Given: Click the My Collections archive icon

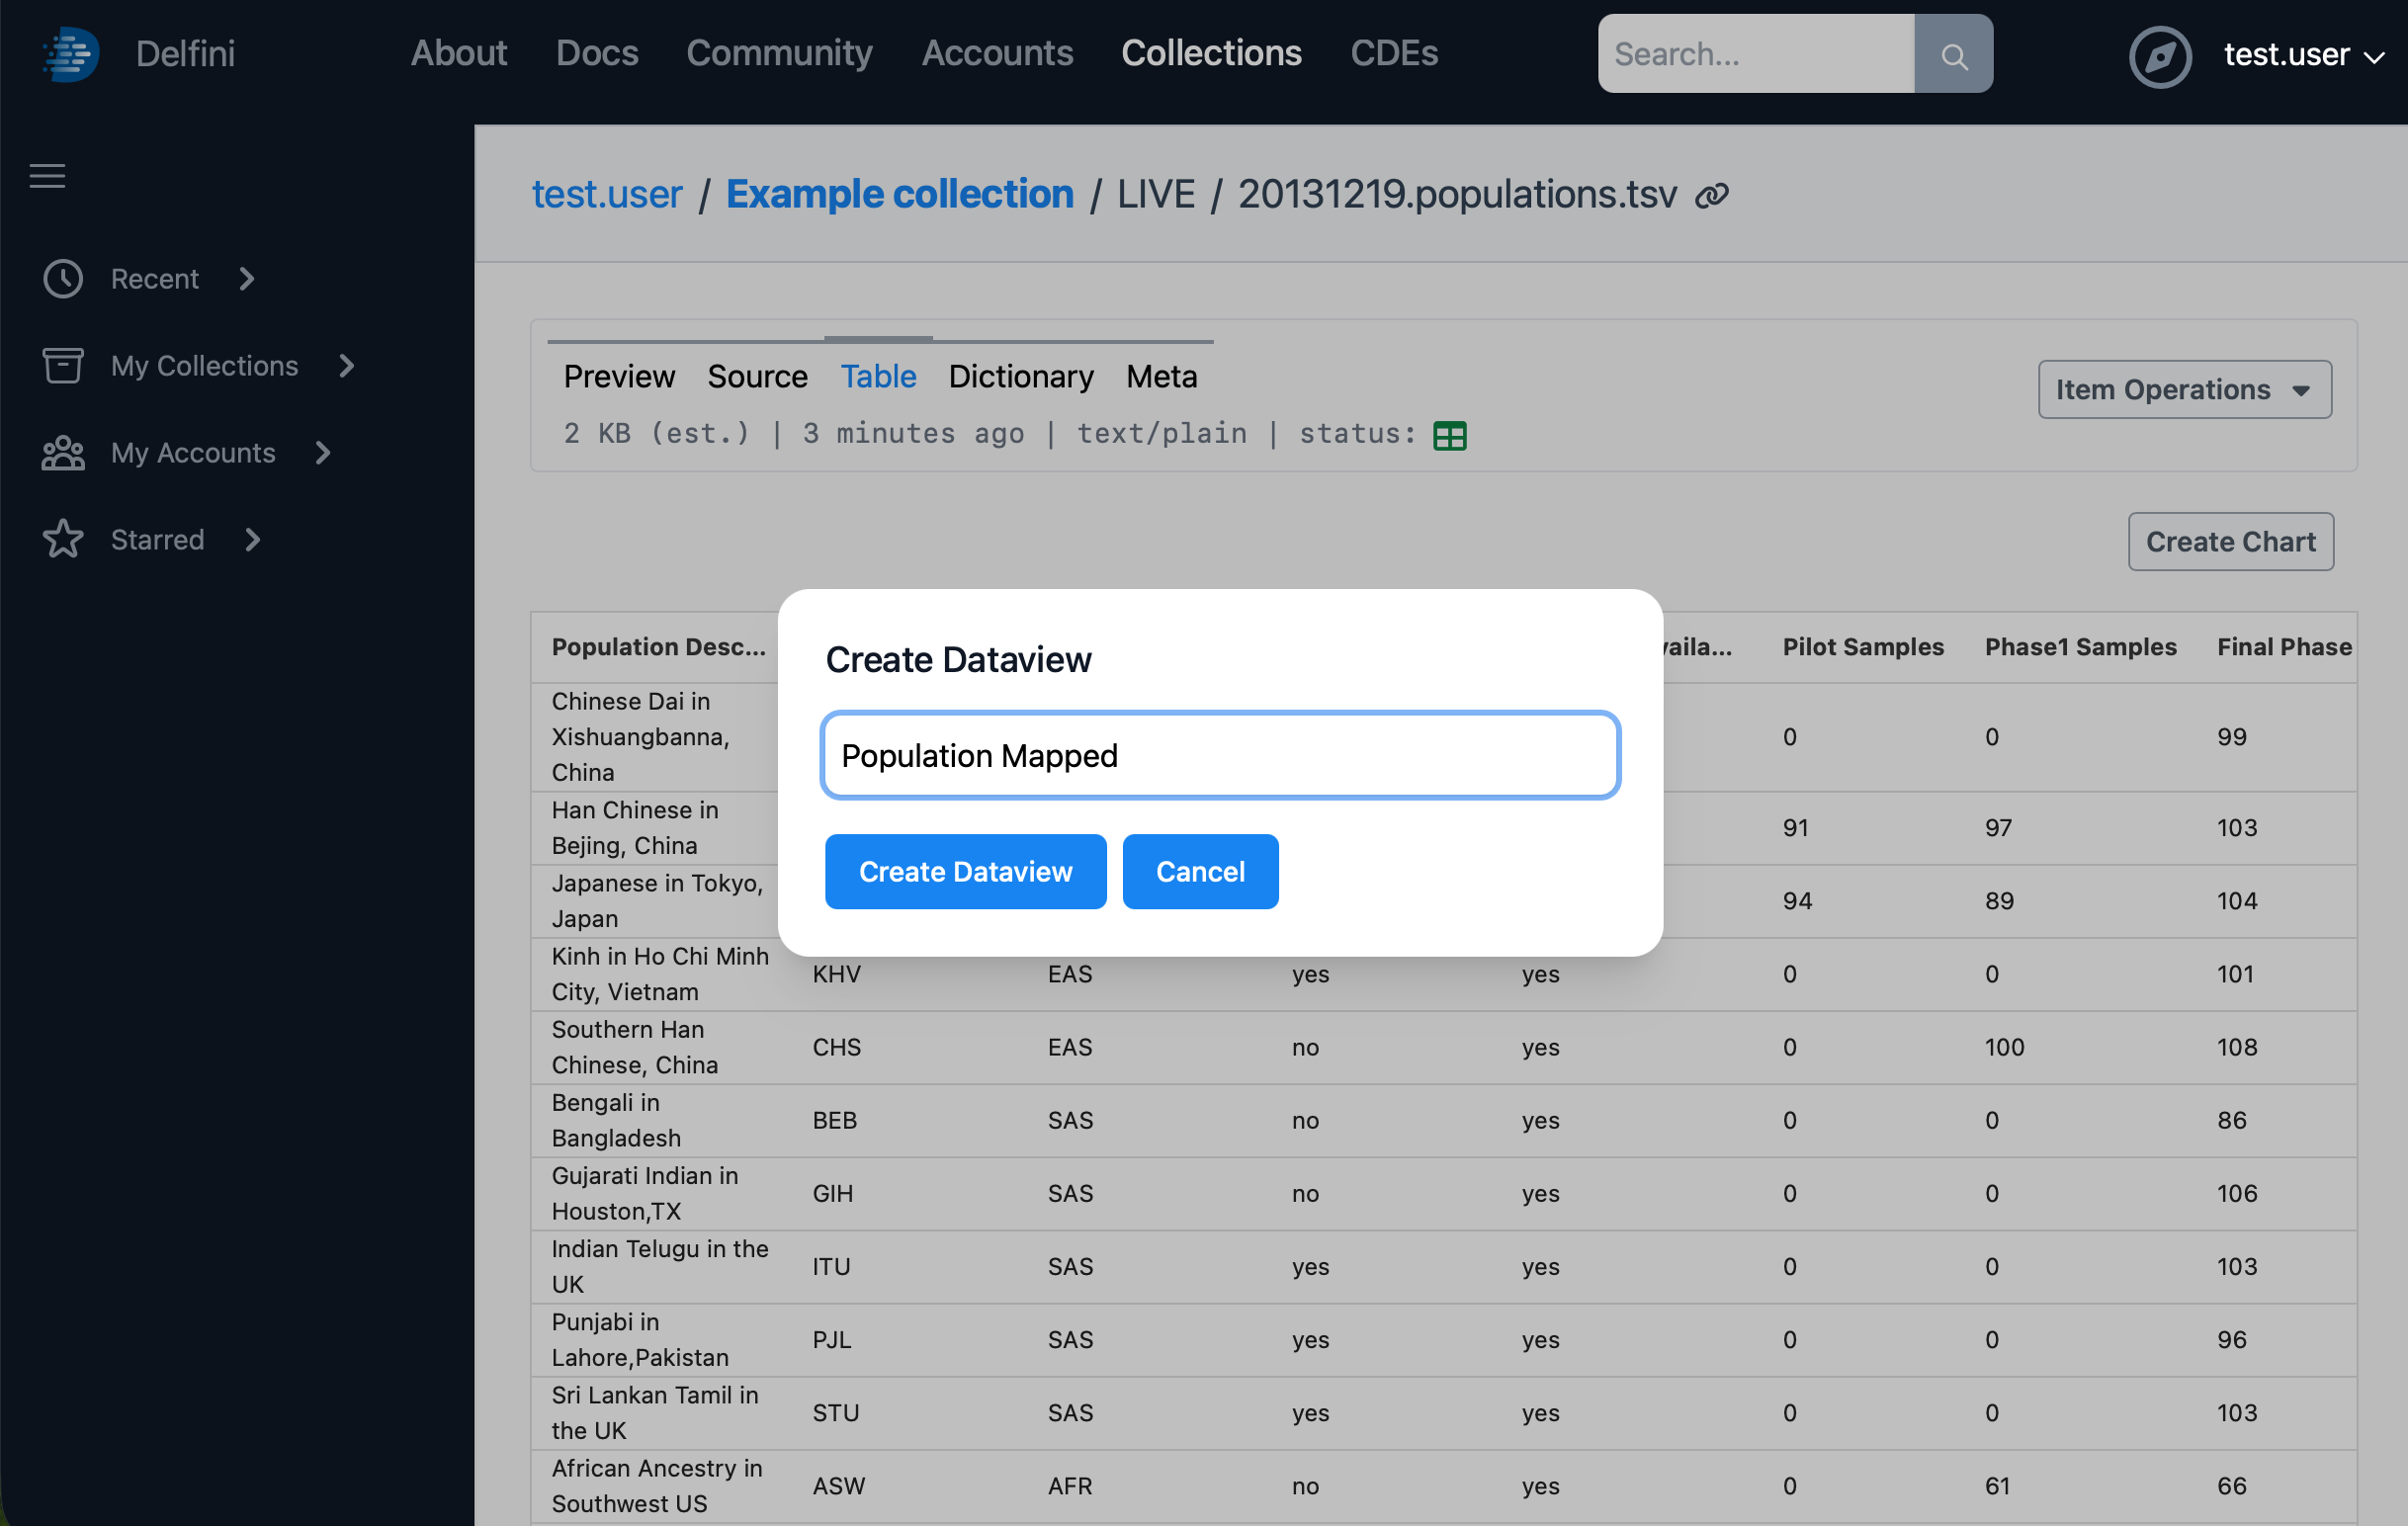Looking at the screenshot, I should pyautogui.click(x=63, y=366).
